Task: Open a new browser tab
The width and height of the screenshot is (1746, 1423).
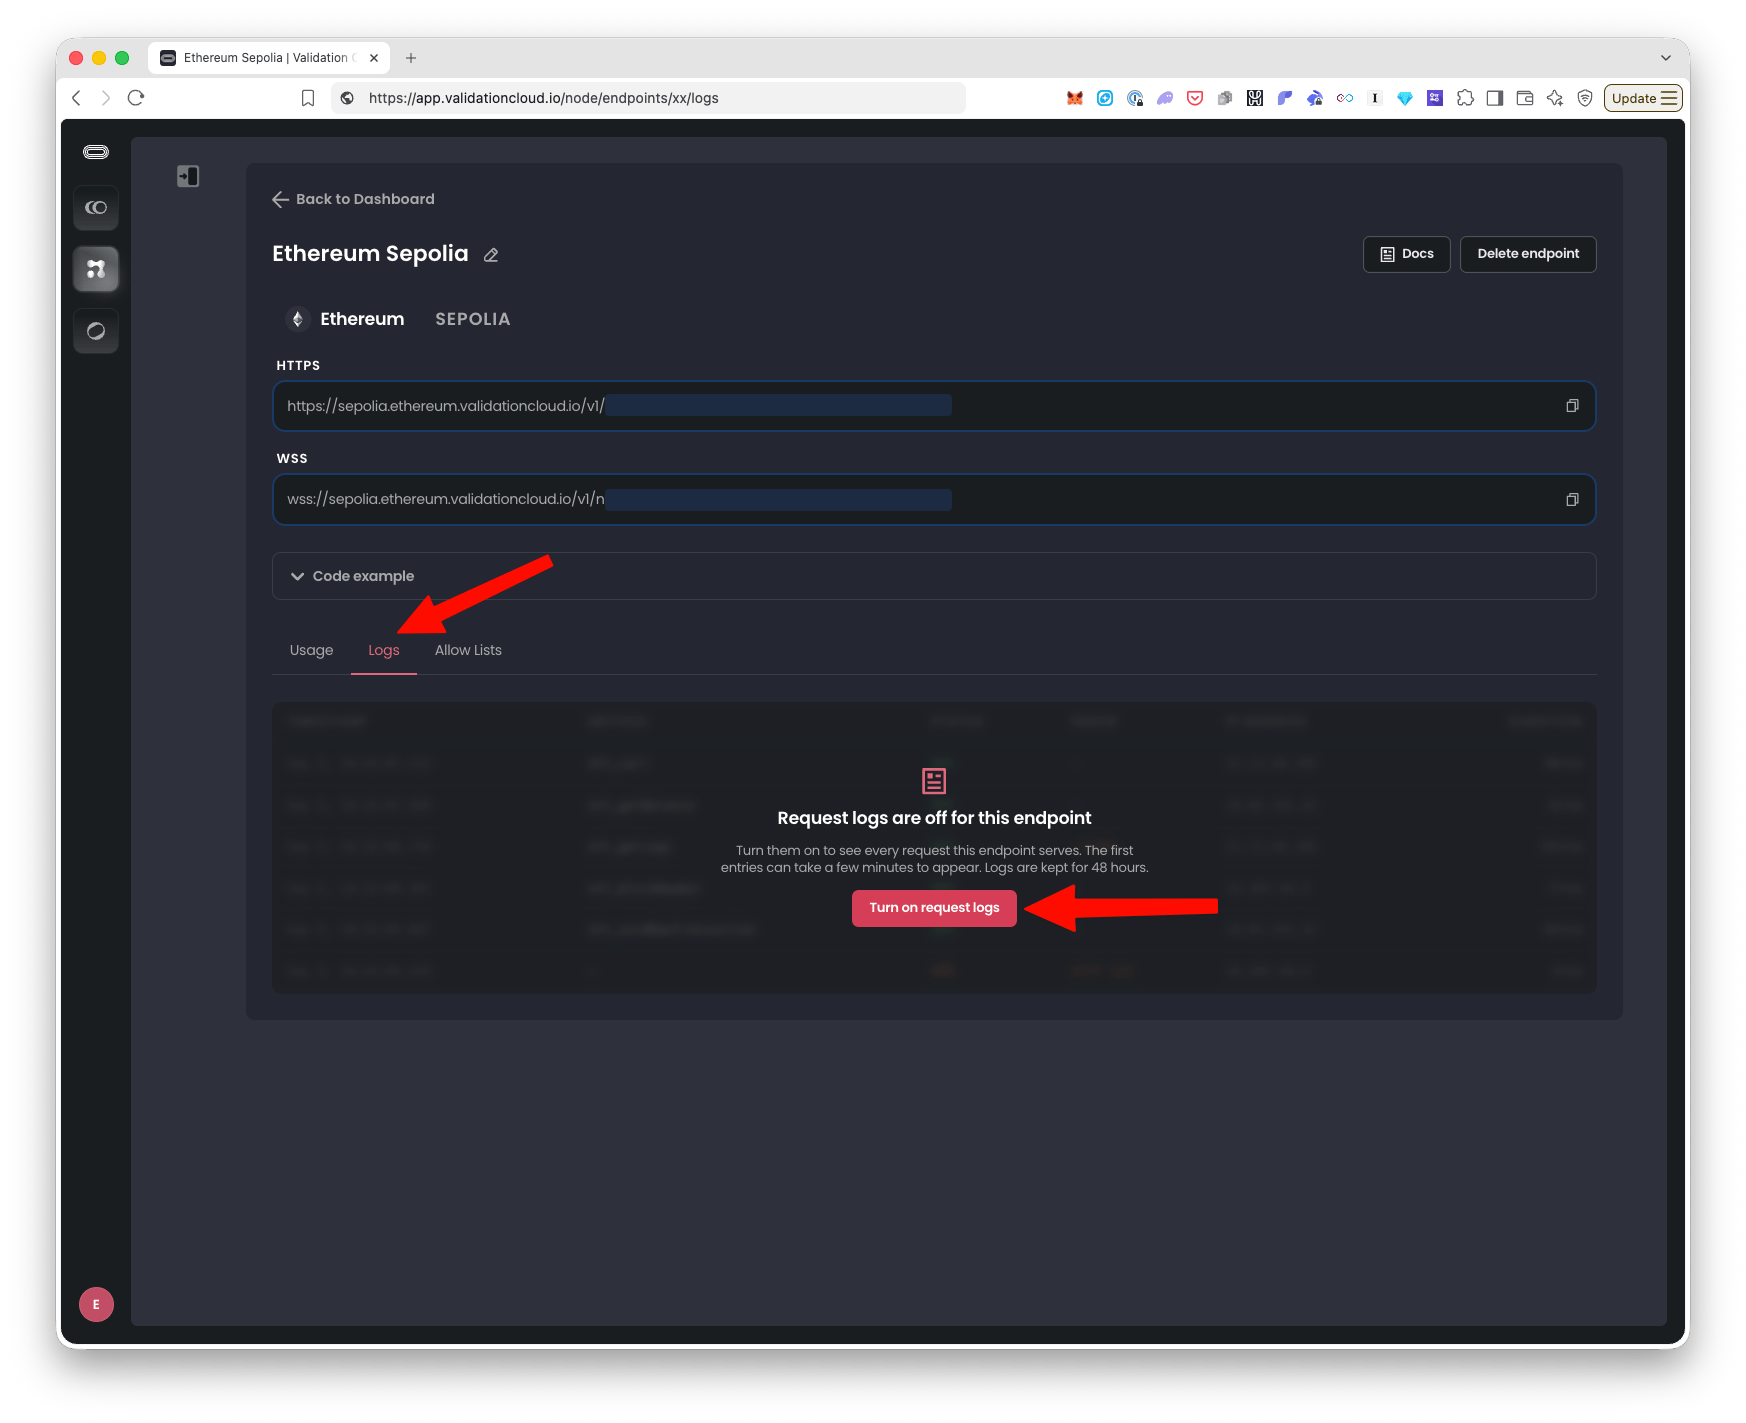Action: point(411,58)
